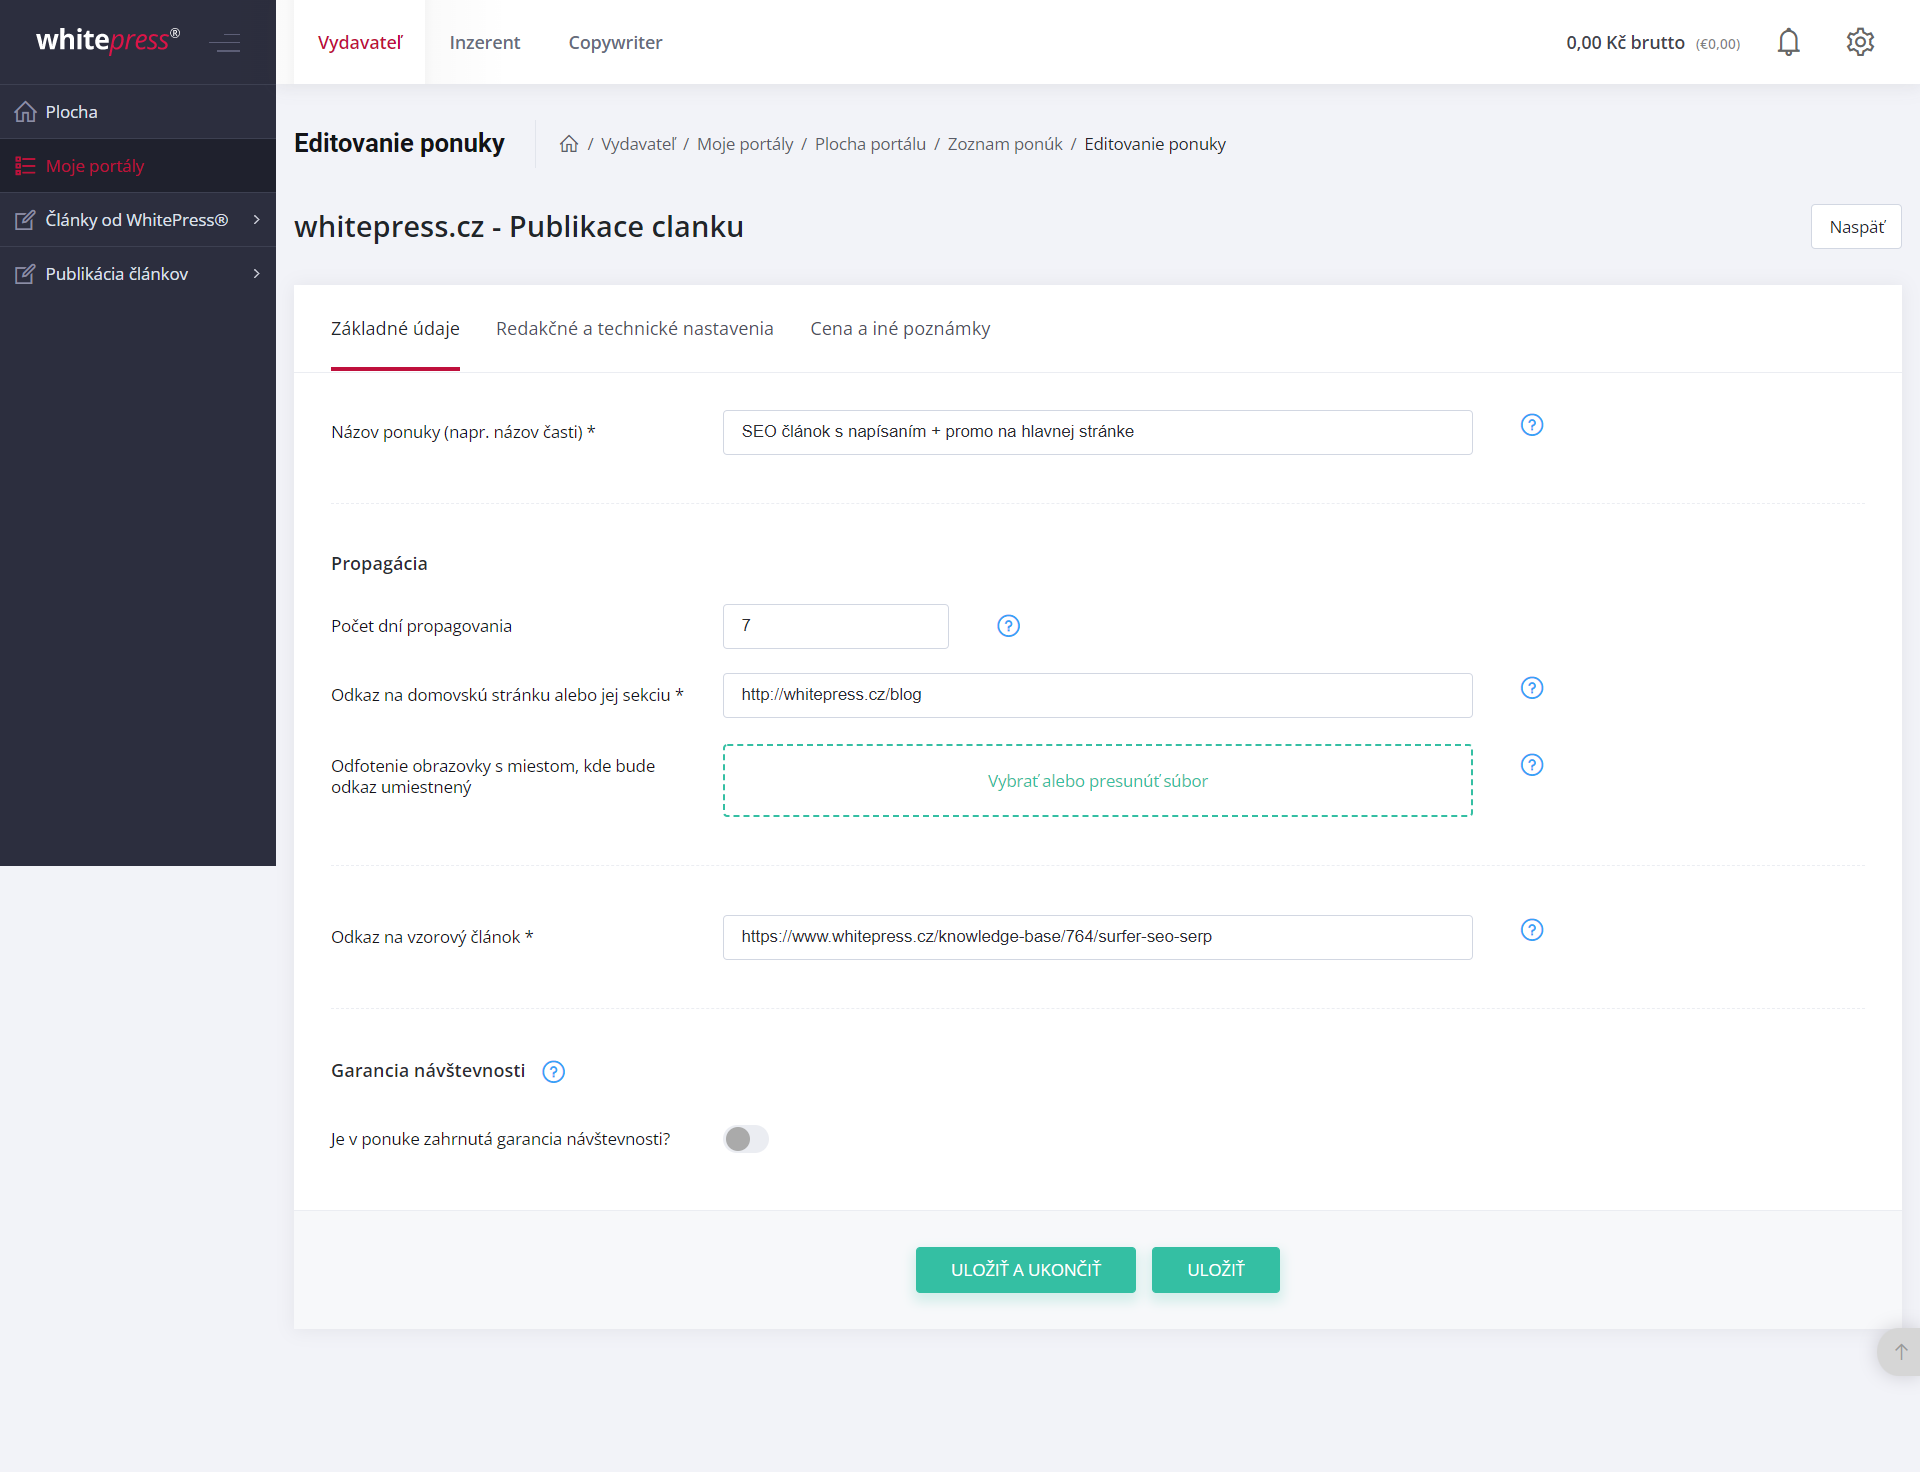Click the Vybrať alebo presunúť súbor dropzone
The width and height of the screenshot is (1920, 1472).
click(x=1098, y=781)
